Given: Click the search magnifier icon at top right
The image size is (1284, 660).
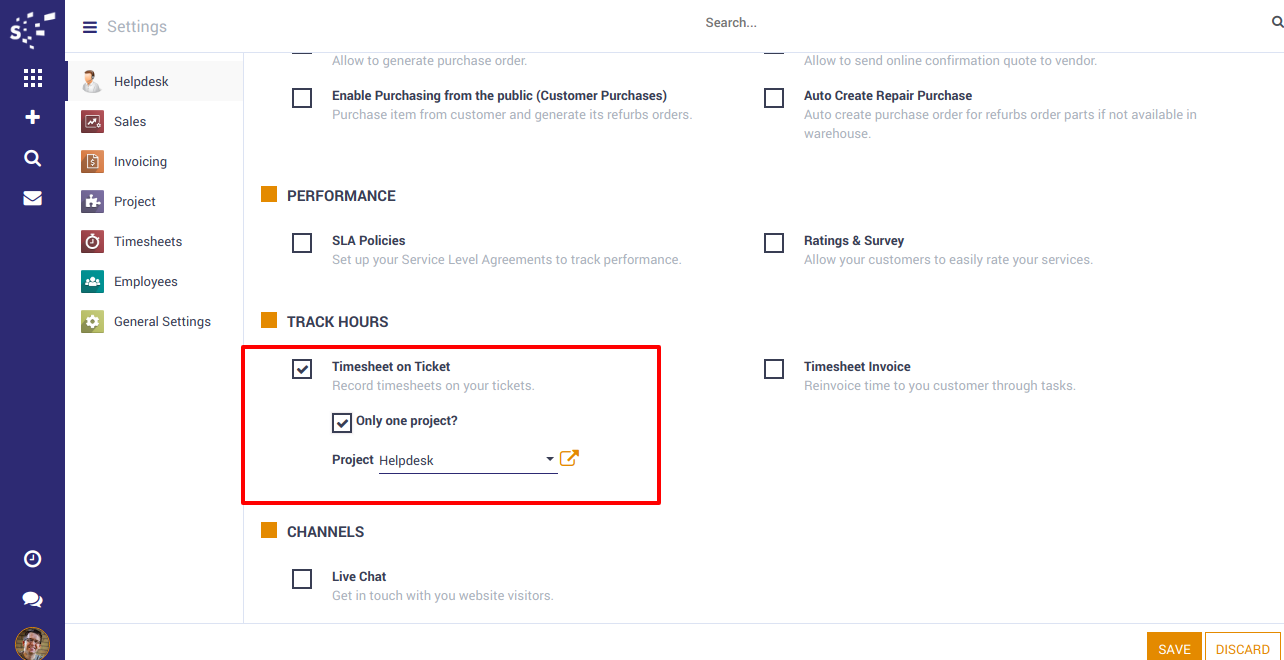Looking at the screenshot, I should pos(1276,22).
